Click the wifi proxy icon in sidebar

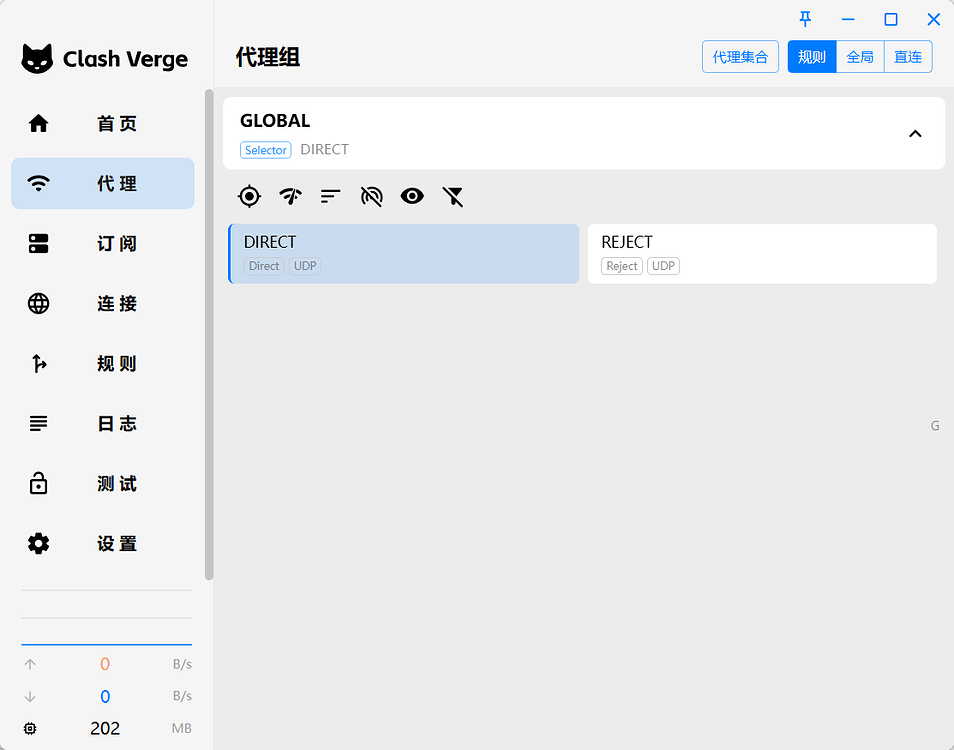tap(38, 183)
